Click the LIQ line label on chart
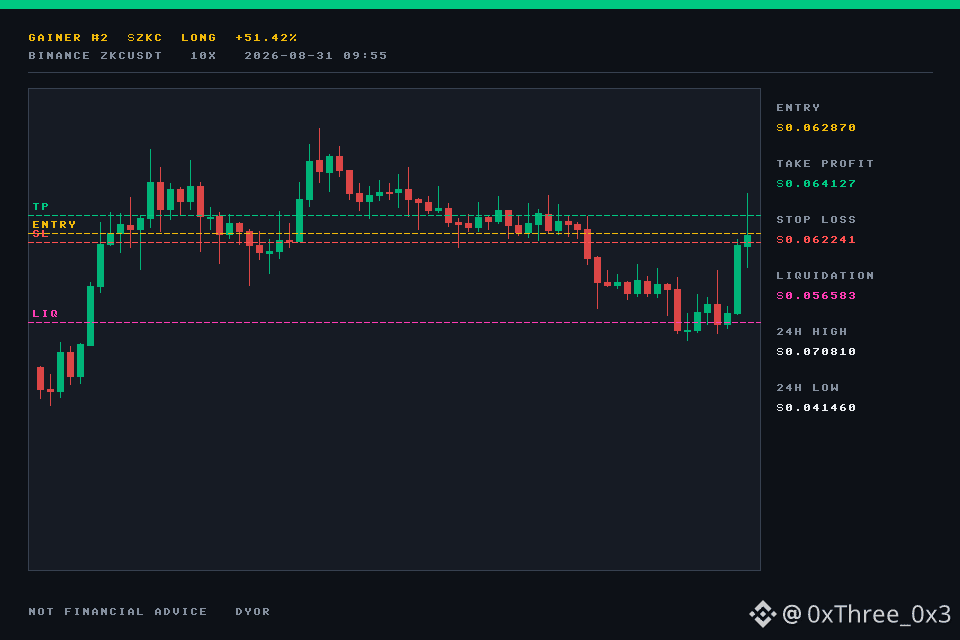Viewport: 960px width, 640px height. (45, 314)
